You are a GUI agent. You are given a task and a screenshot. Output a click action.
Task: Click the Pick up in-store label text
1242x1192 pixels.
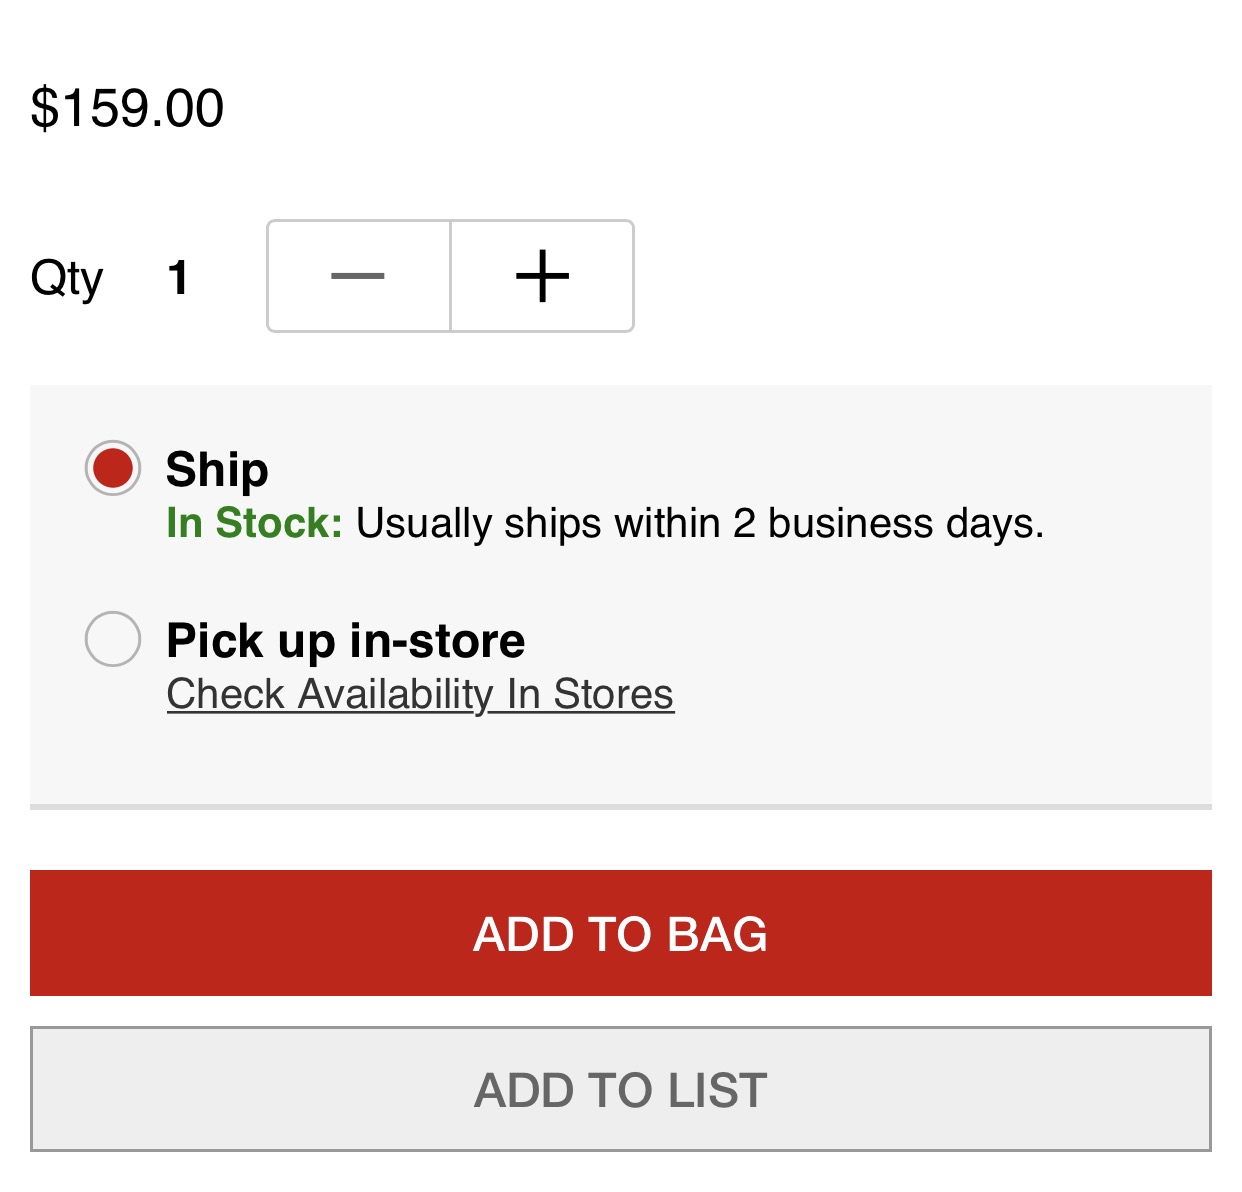click(345, 640)
